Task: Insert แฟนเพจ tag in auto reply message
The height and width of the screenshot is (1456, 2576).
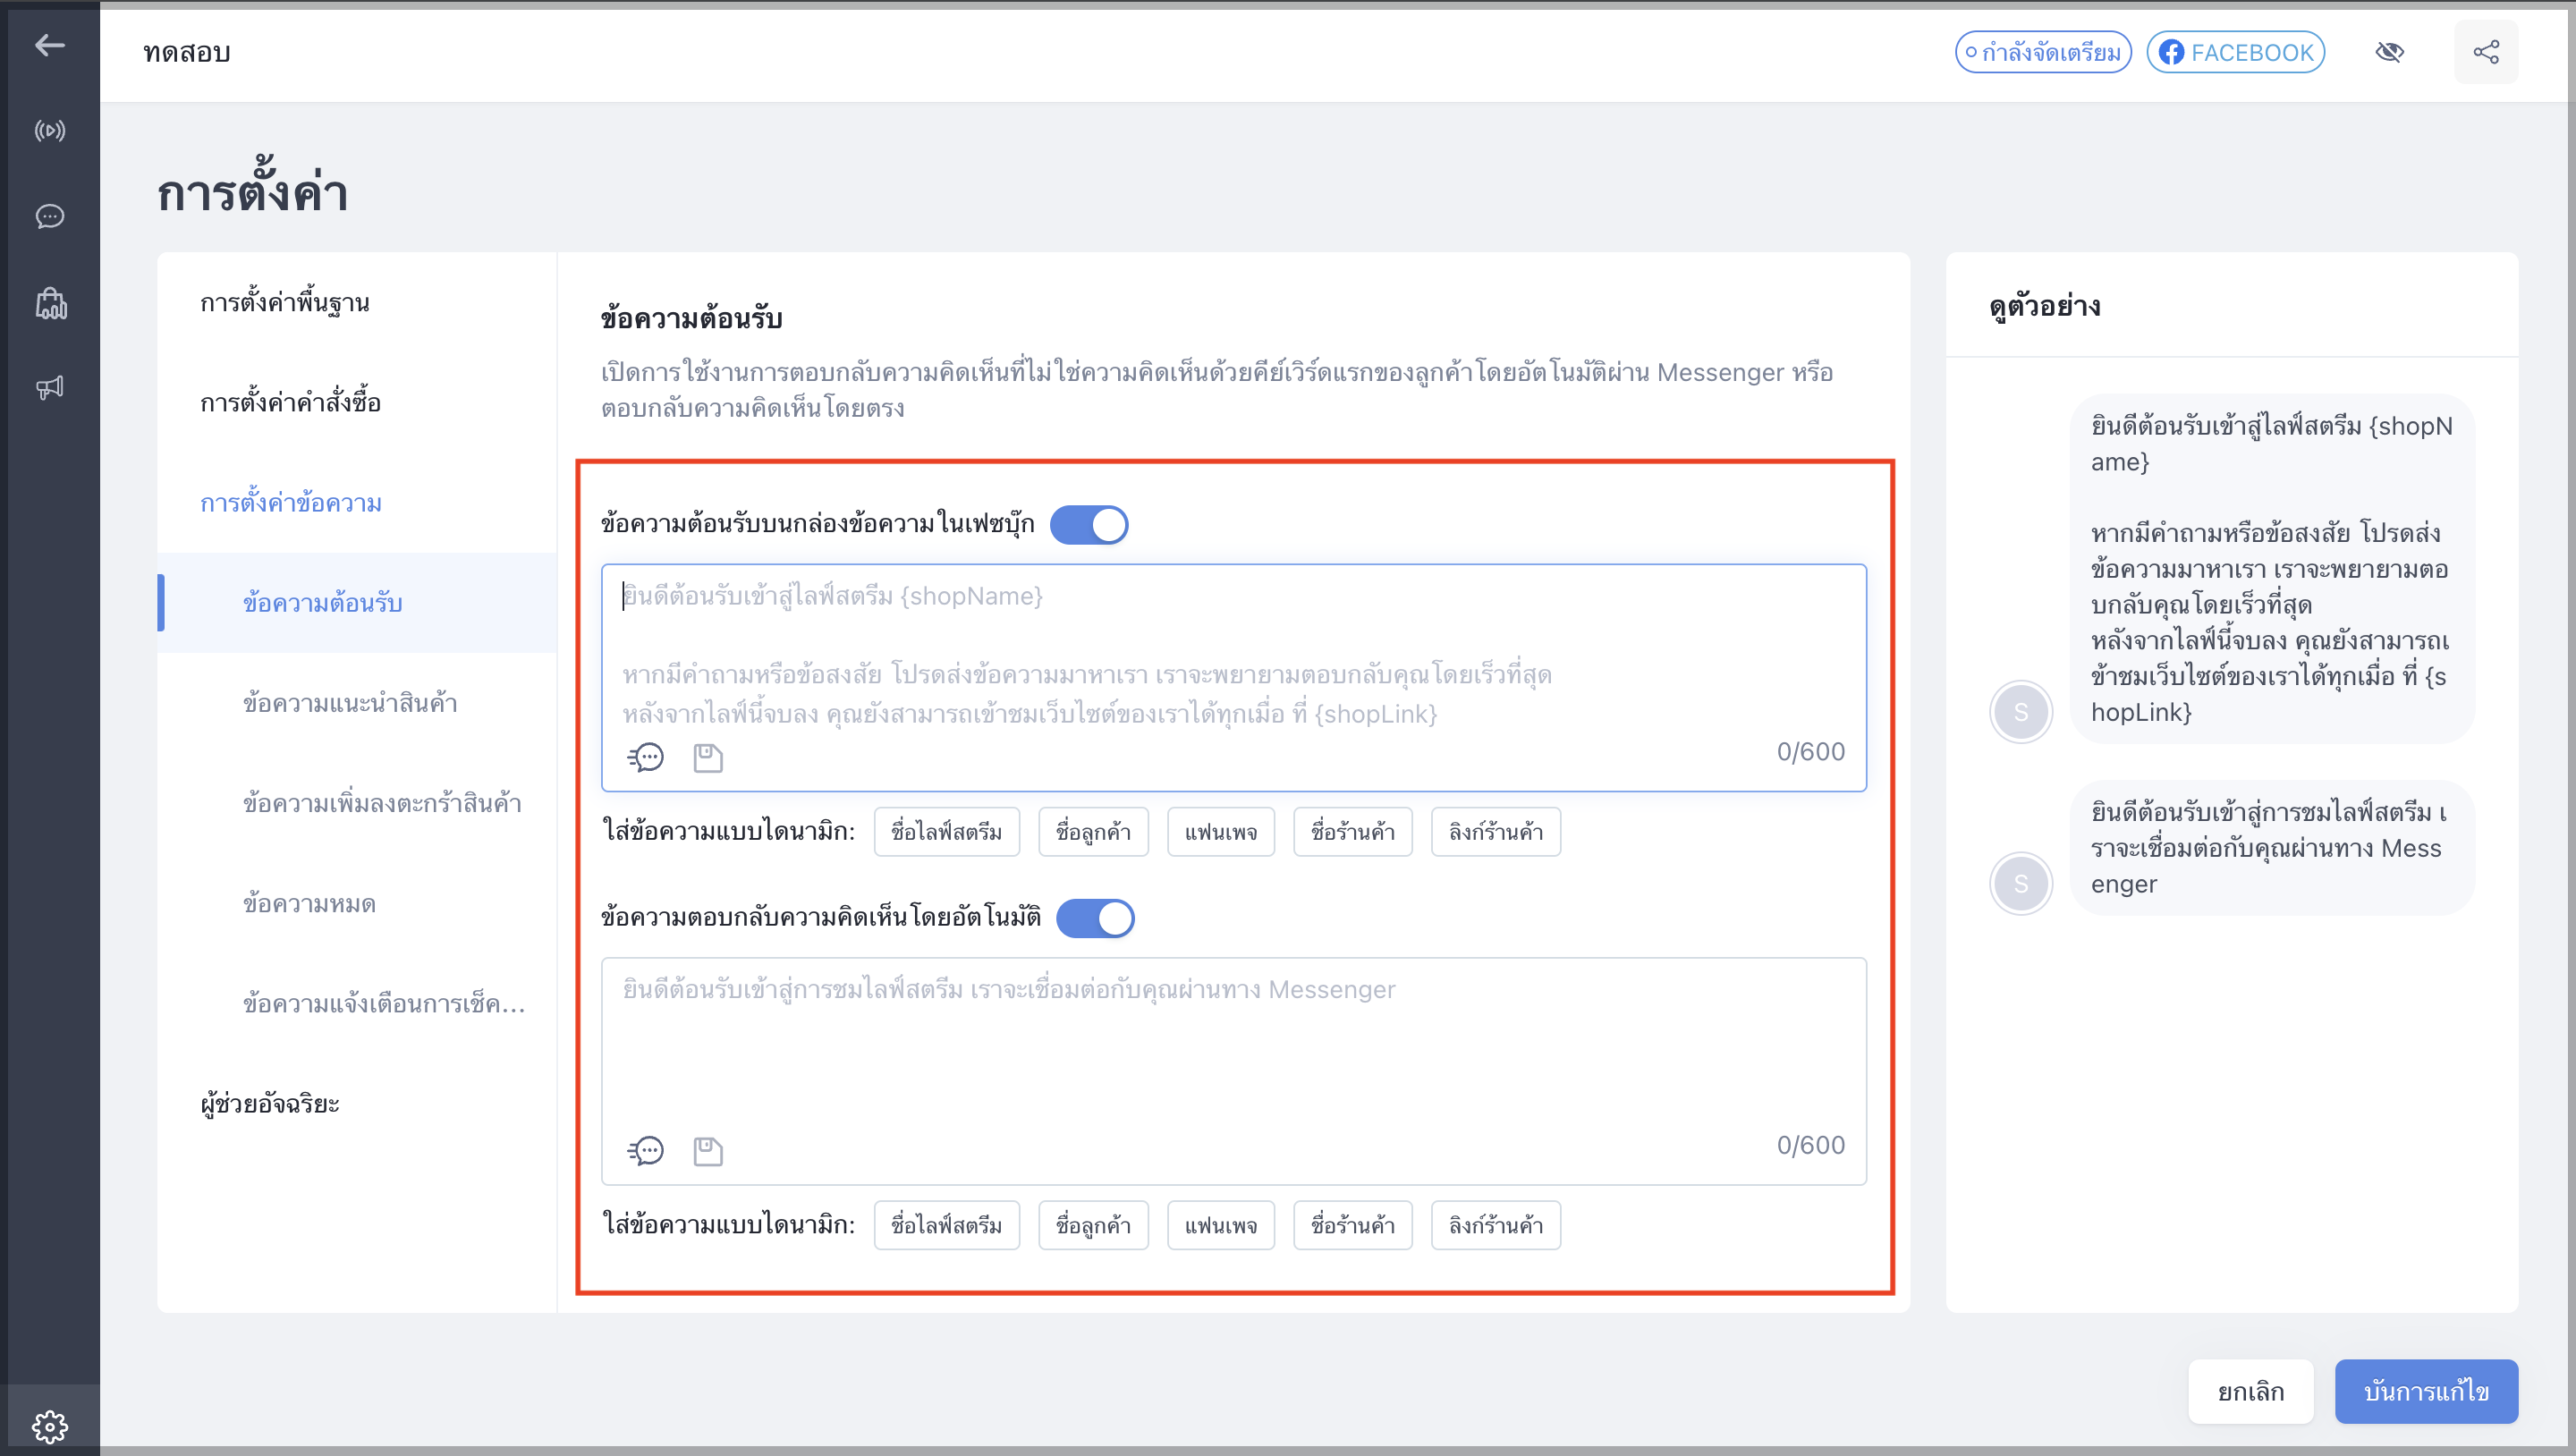Action: click(x=1221, y=1225)
